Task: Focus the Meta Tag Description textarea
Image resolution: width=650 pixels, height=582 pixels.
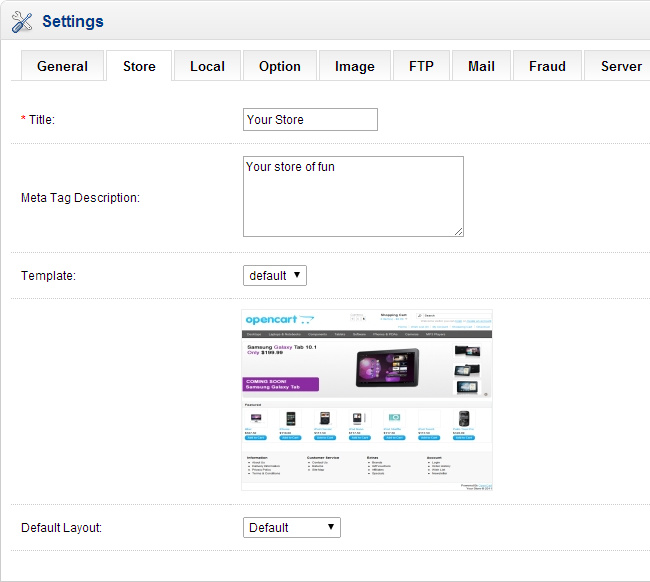Action: tap(353, 196)
